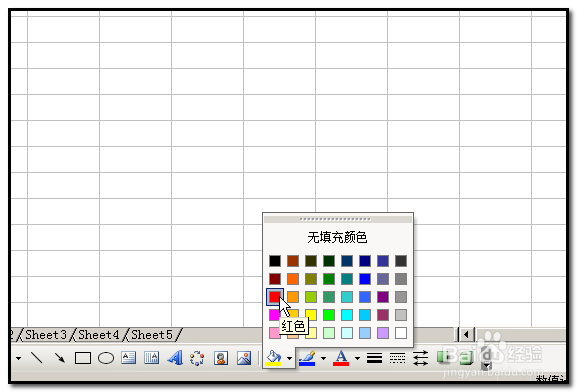Pick the red fill color swatch
577x392 pixels.
coord(275,297)
